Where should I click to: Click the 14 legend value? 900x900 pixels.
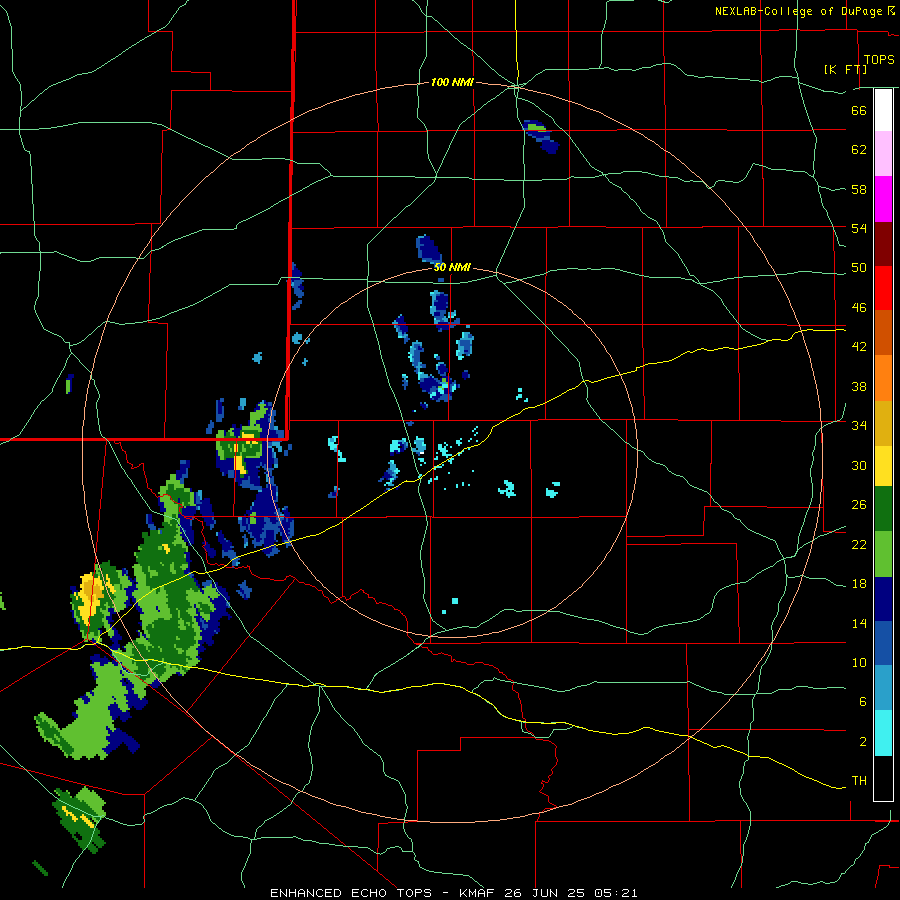(x=859, y=623)
